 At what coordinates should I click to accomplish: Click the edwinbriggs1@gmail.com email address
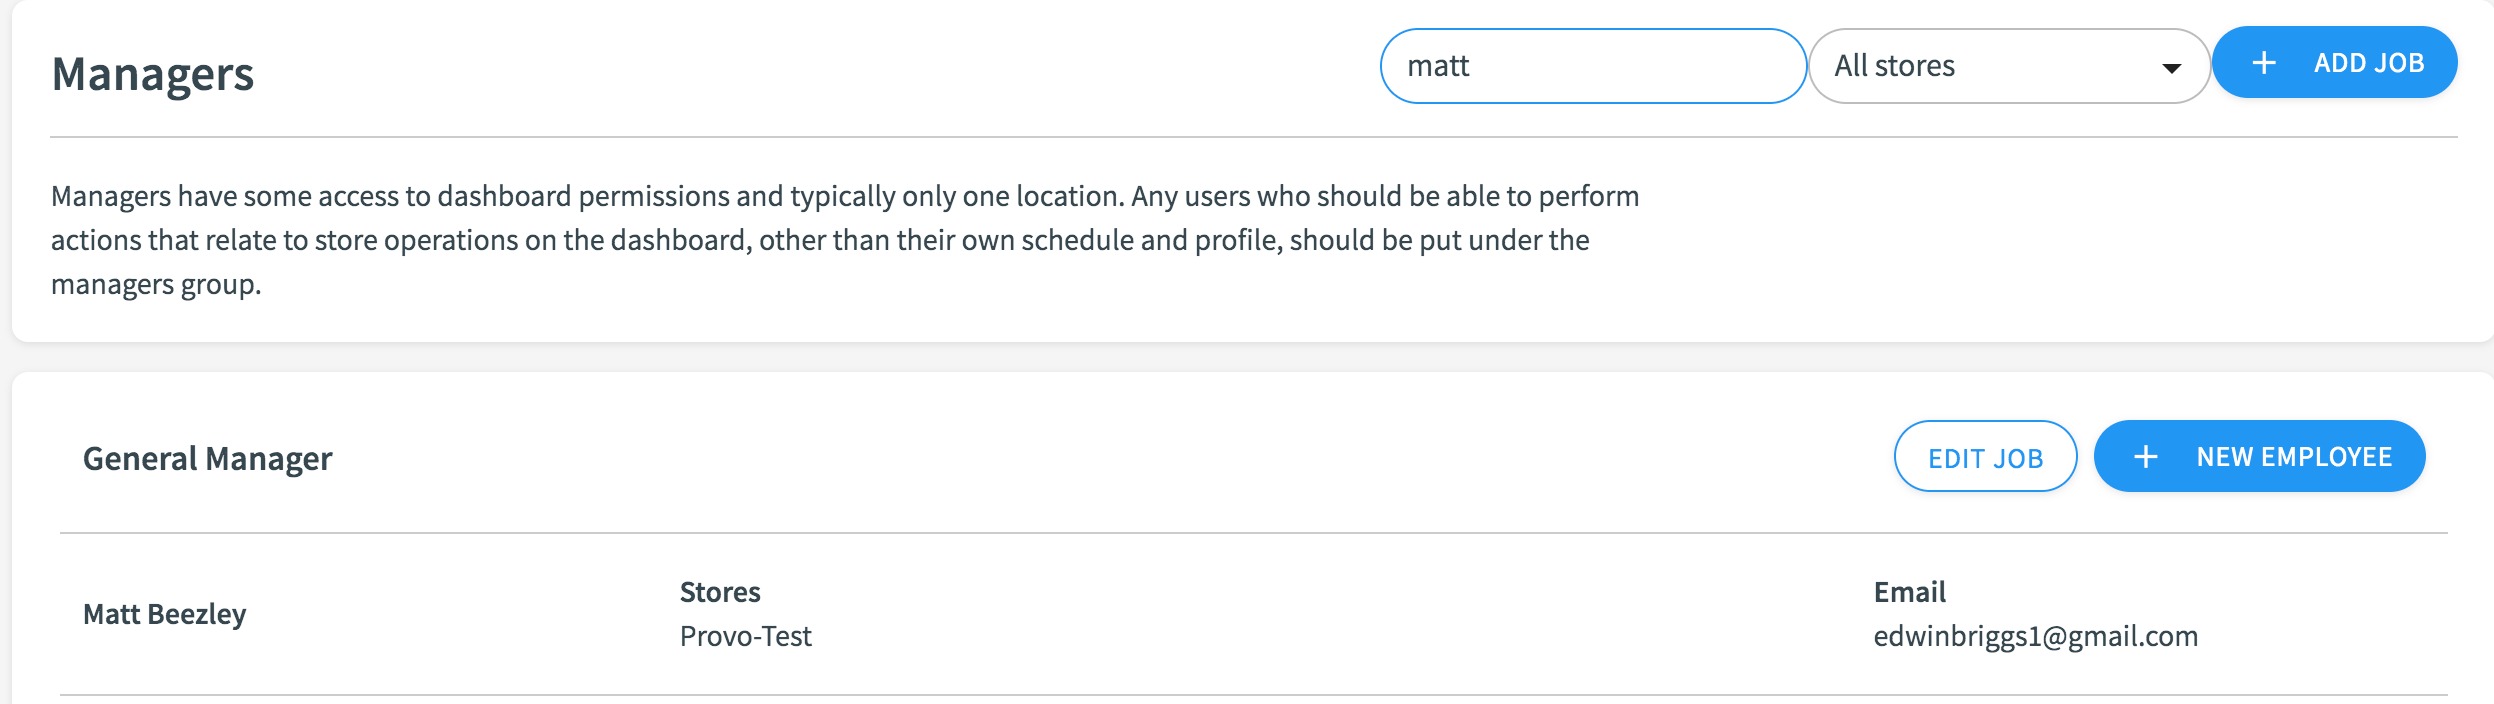pos(2035,636)
